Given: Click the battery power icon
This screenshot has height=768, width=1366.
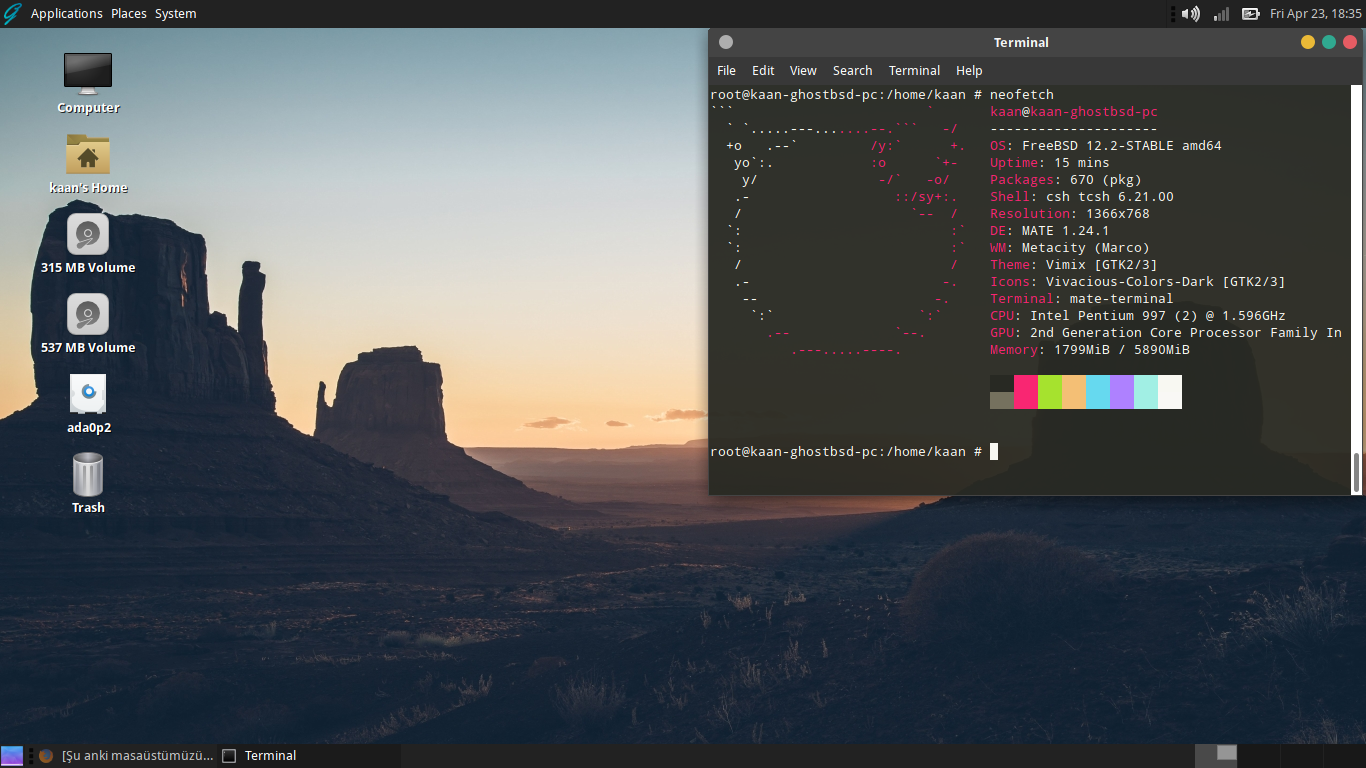Looking at the screenshot, I should click(x=1250, y=14).
